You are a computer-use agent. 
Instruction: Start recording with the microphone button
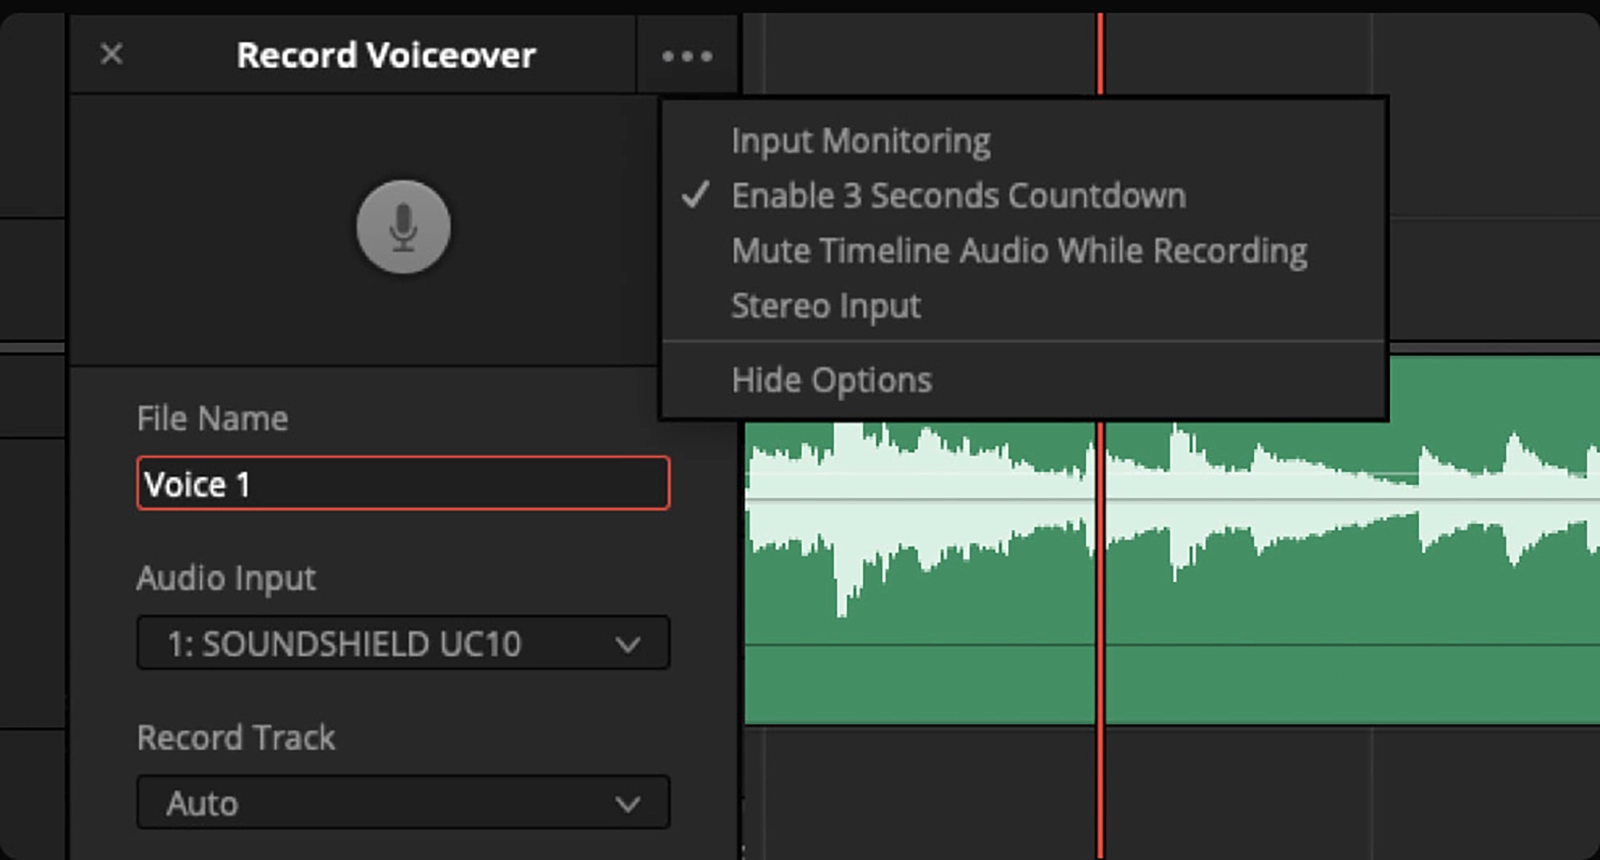[403, 227]
